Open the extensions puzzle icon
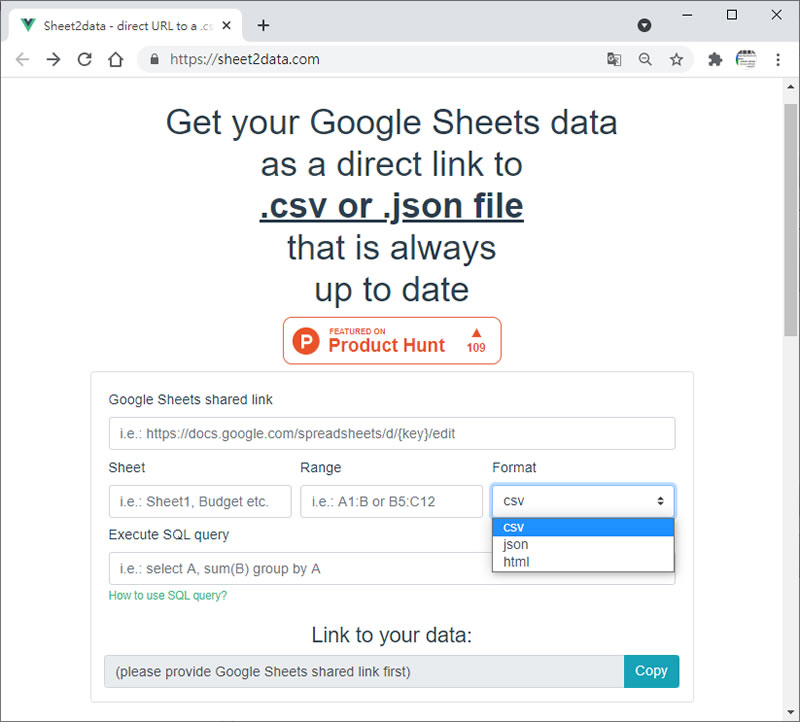The height and width of the screenshot is (722, 800). (715, 59)
